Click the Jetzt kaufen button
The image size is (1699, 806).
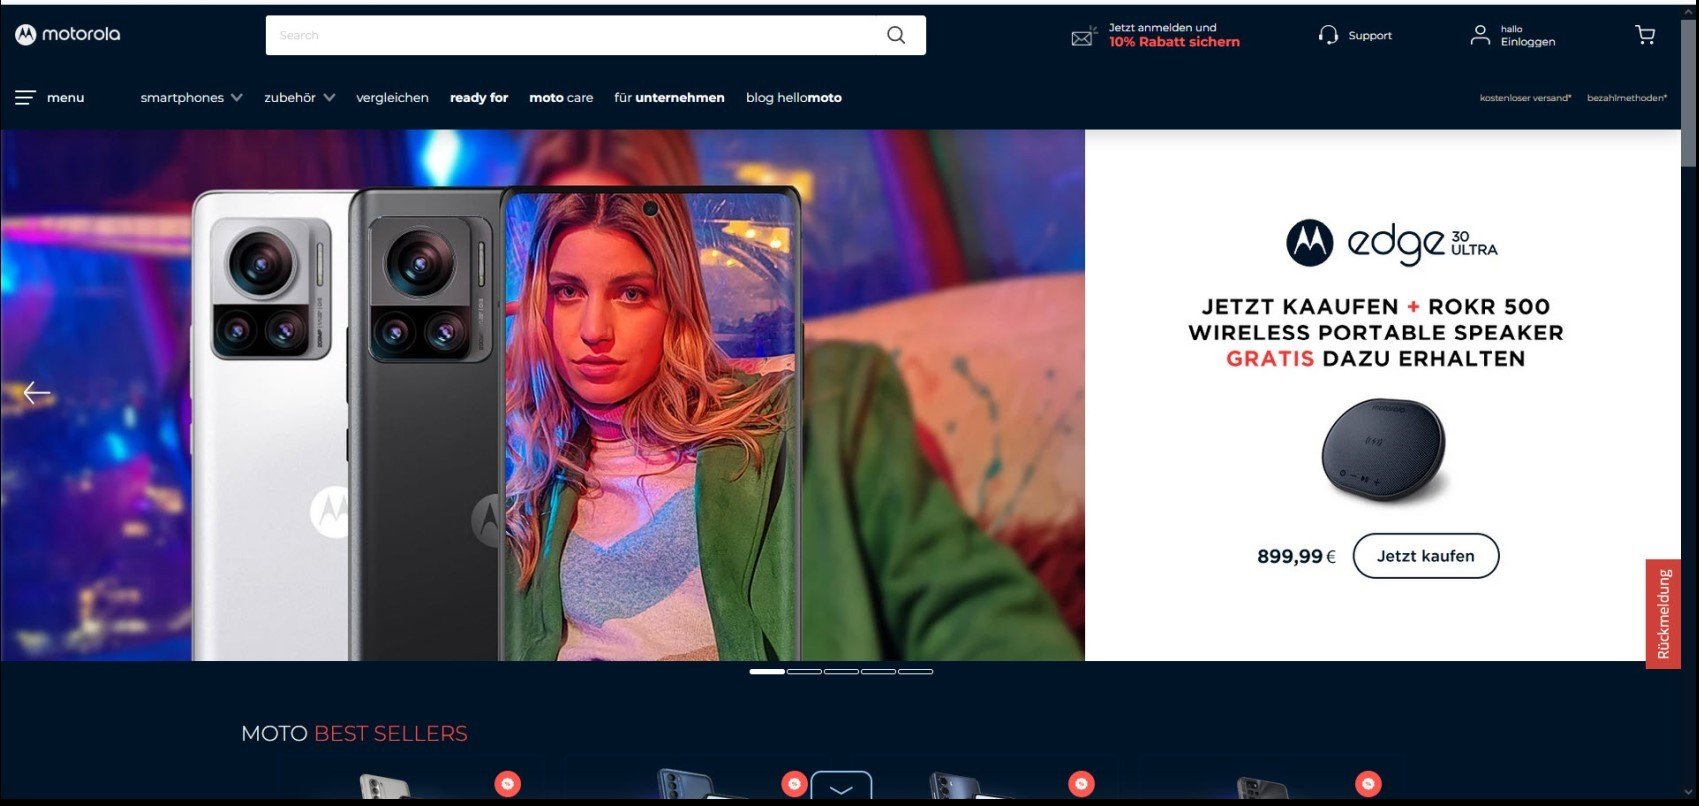click(1425, 556)
